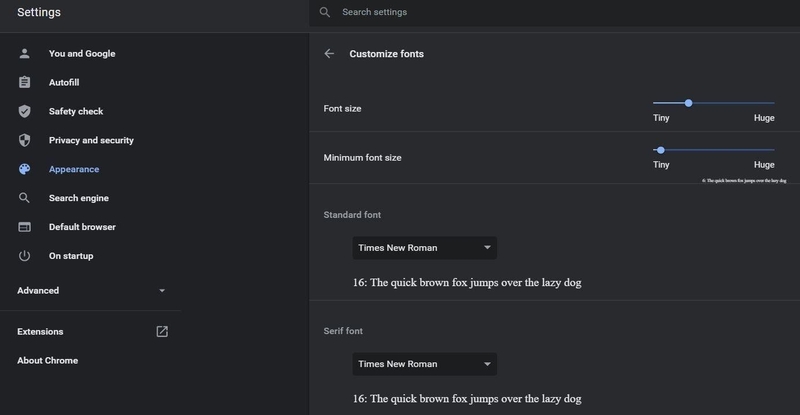Expand the Advanced section arrow
This screenshot has height=415, width=800.
point(162,290)
